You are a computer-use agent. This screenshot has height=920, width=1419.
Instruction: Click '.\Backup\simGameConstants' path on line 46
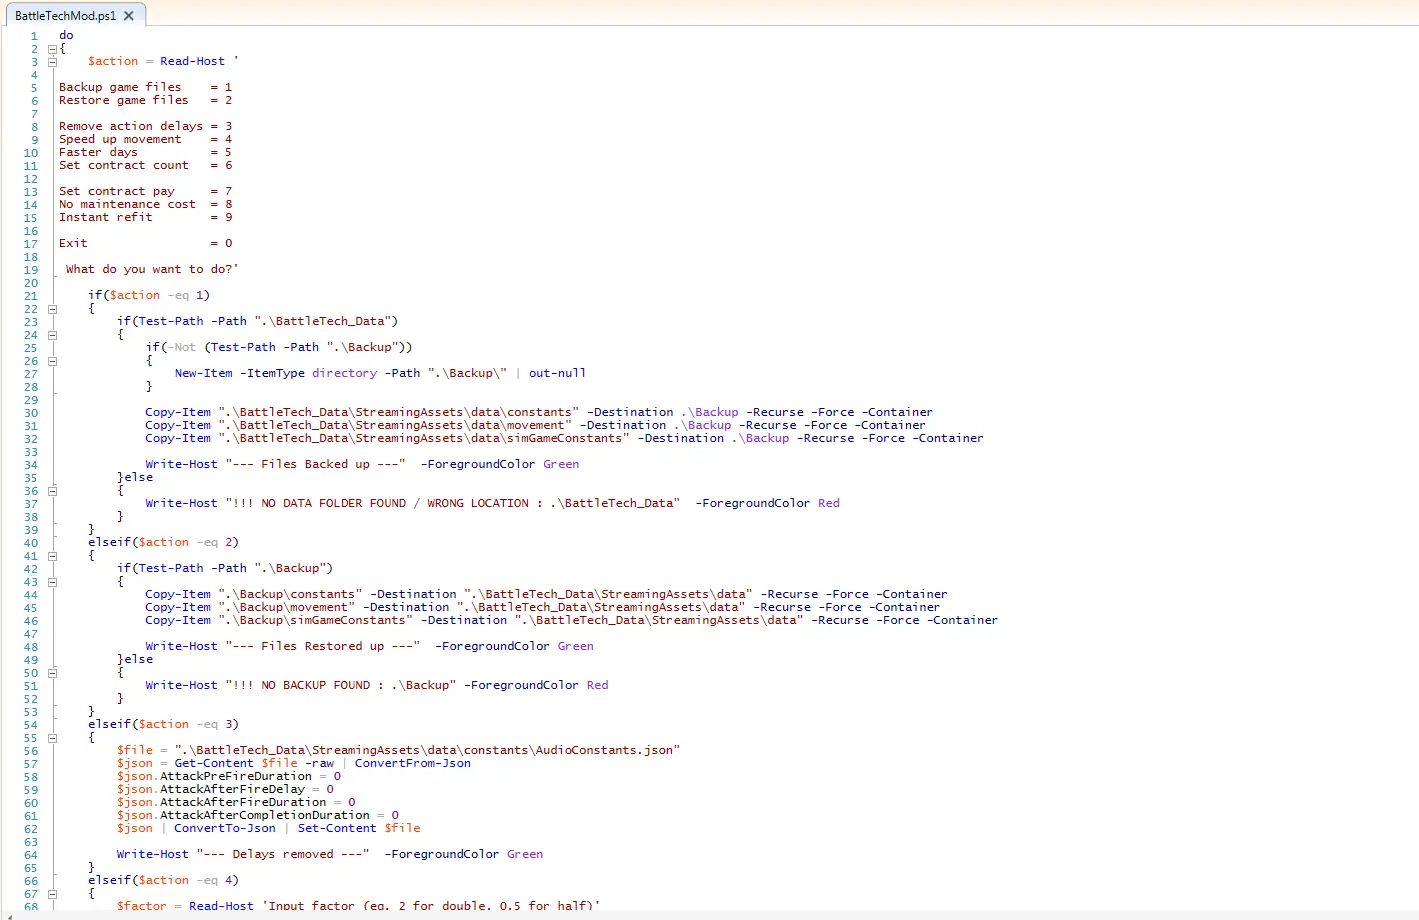coord(315,620)
